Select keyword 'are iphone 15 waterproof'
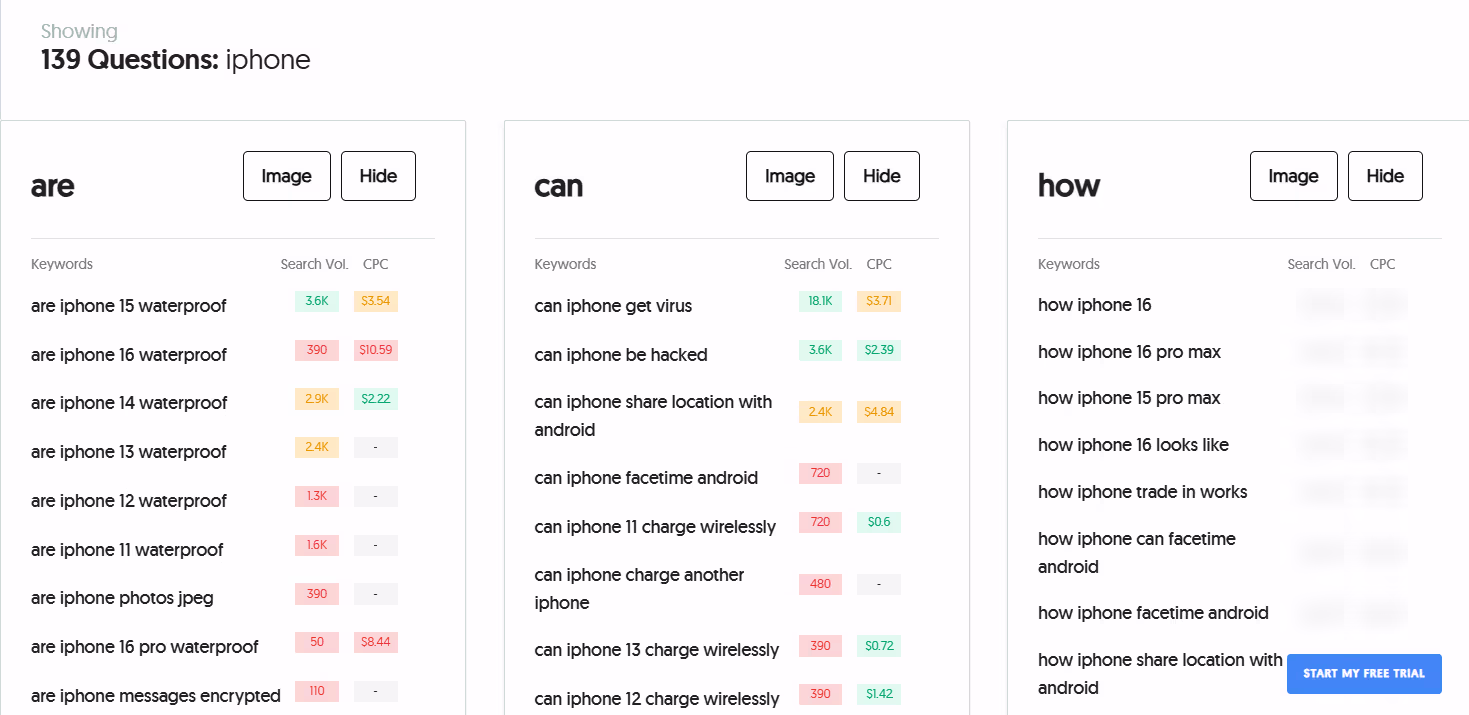1469x715 pixels. pos(129,306)
